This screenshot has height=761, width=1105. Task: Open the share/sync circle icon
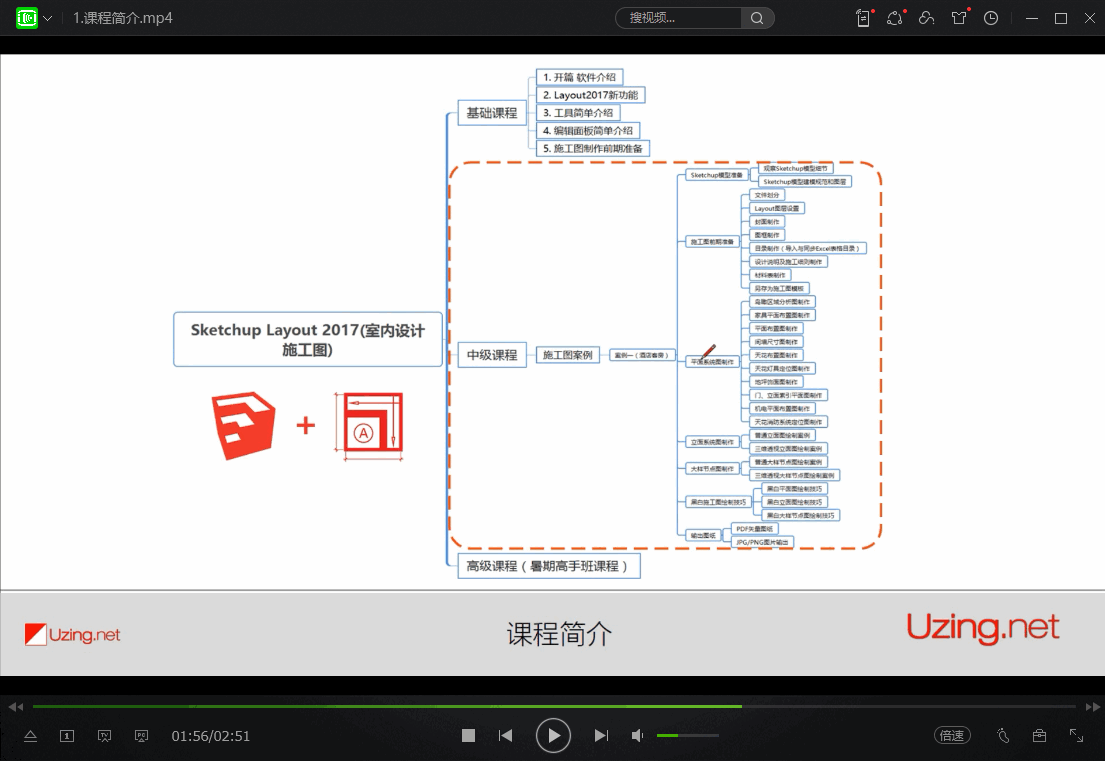(895, 18)
